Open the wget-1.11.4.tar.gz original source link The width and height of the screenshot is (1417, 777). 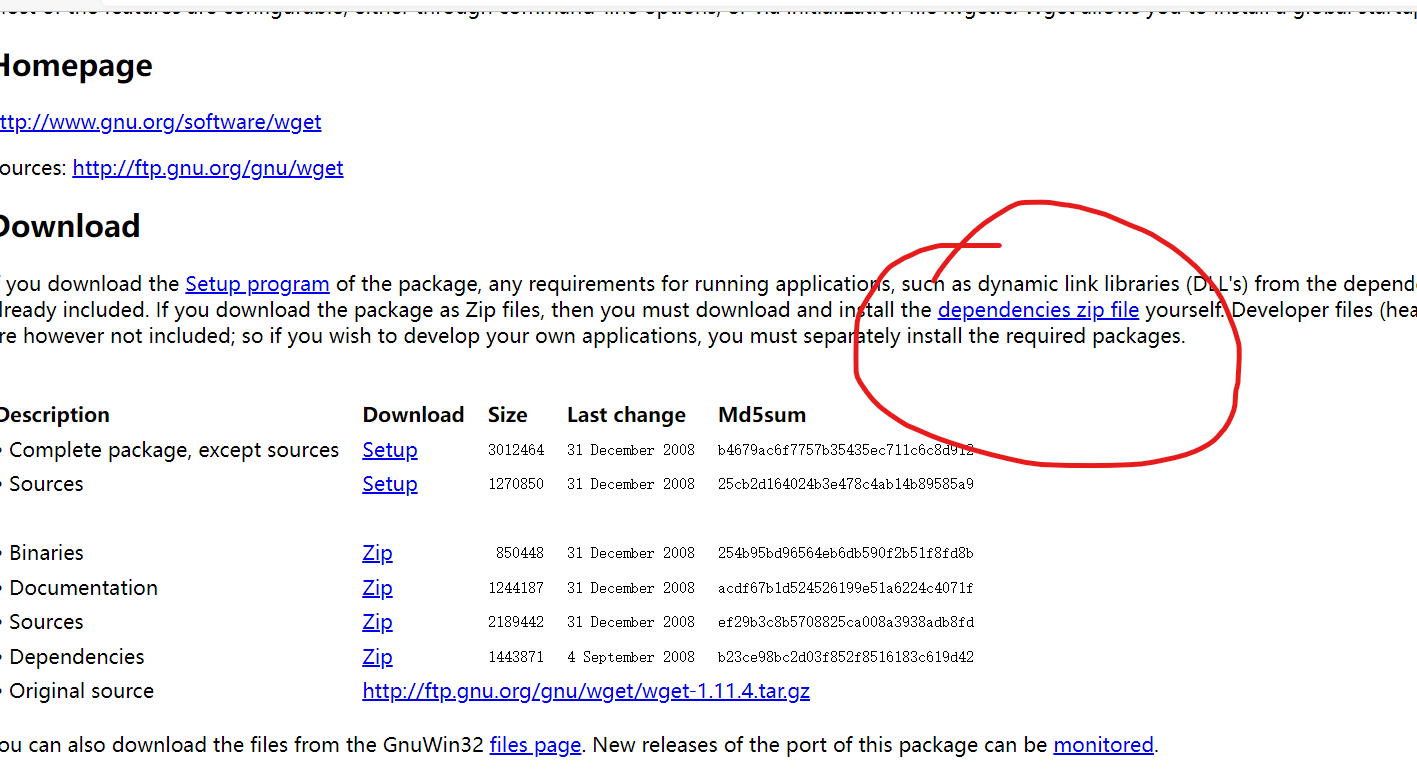click(586, 691)
